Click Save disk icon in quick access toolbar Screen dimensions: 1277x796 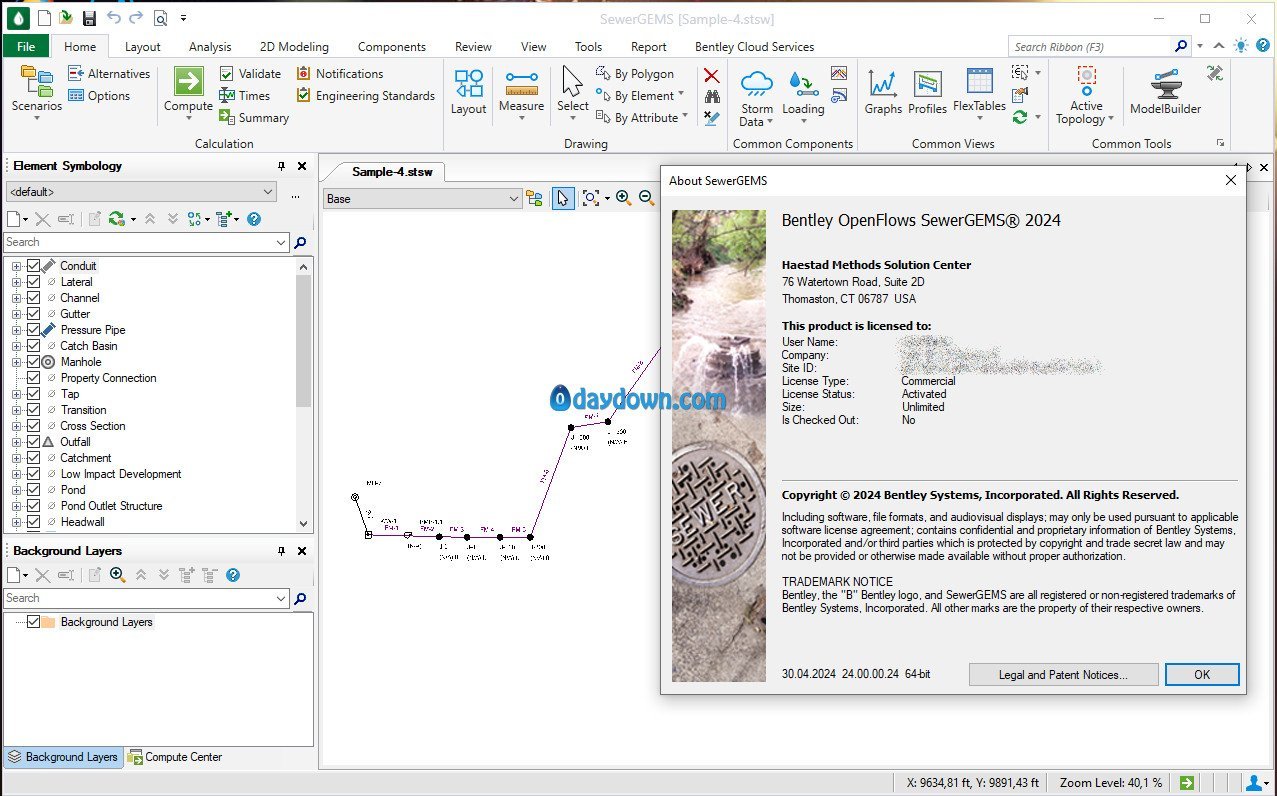click(x=89, y=18)
